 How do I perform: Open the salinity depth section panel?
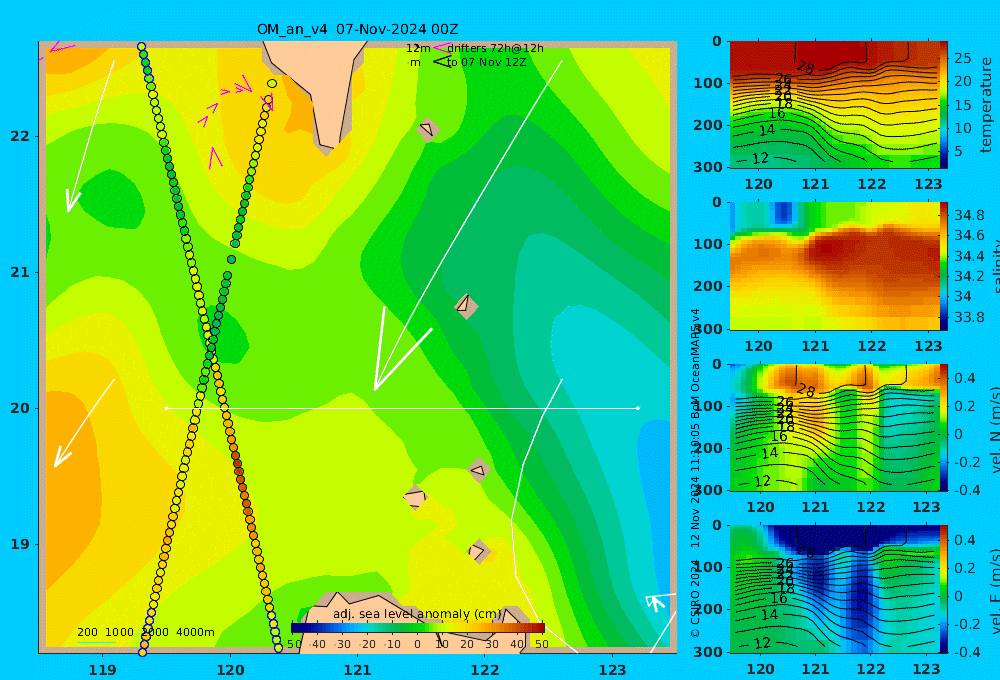coord(834,266)
